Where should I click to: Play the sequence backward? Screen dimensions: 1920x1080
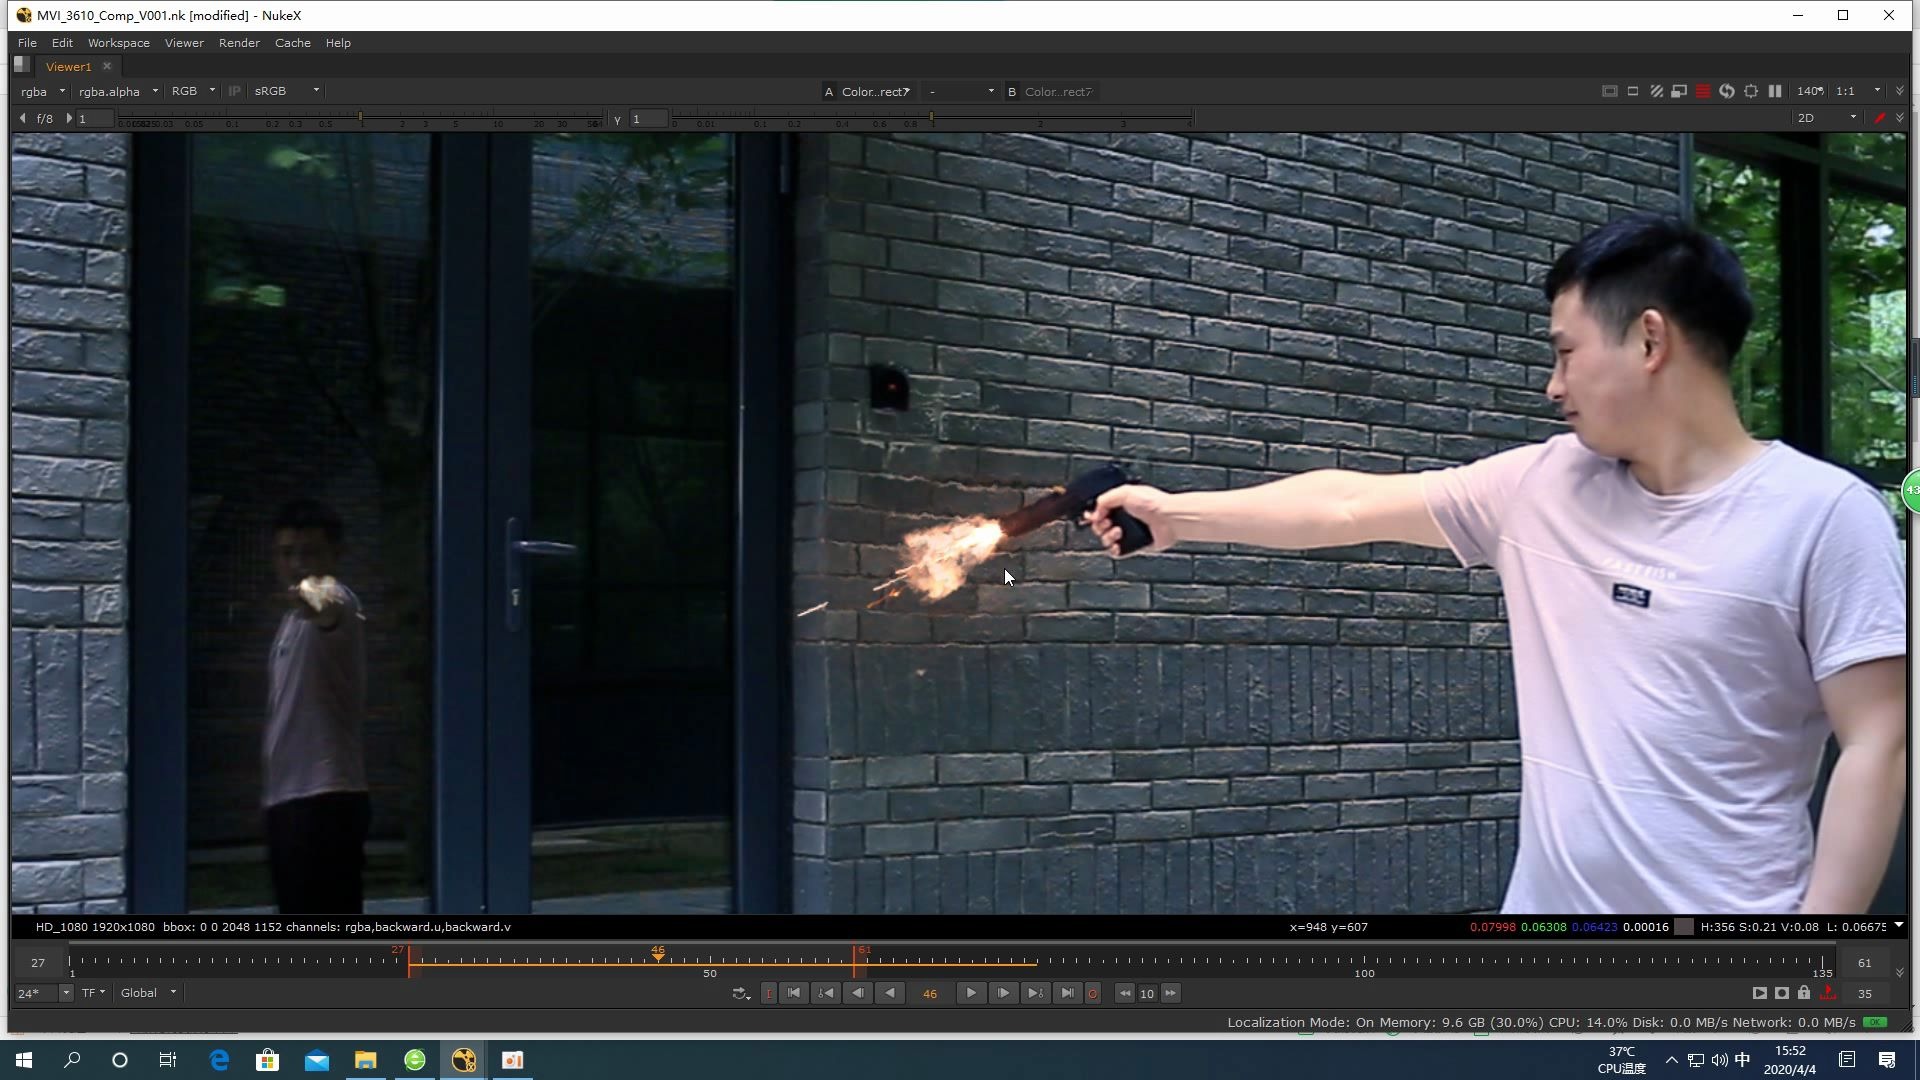point(889,993)
